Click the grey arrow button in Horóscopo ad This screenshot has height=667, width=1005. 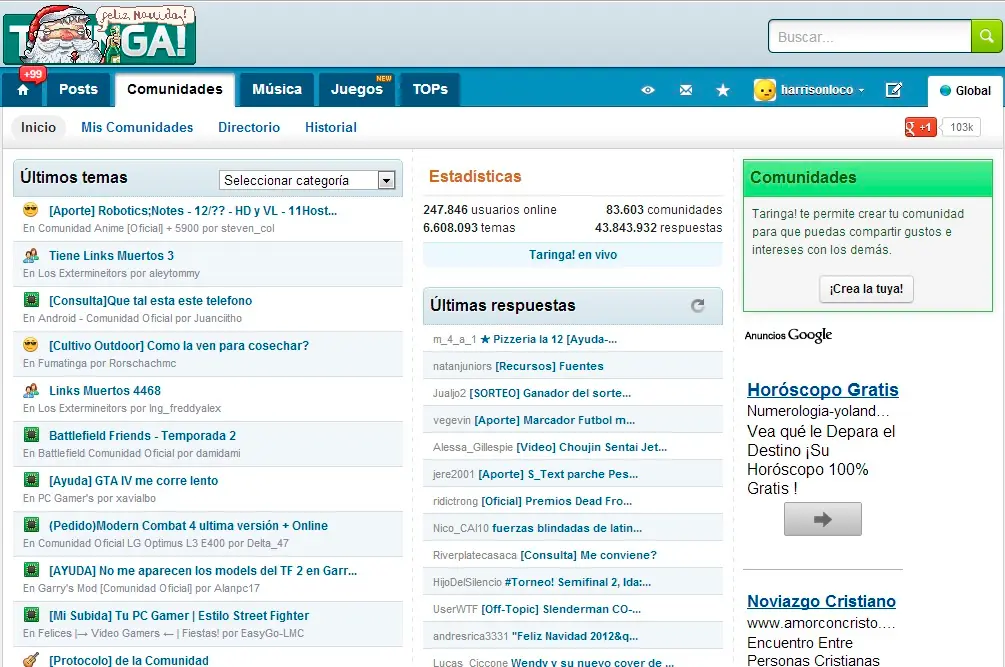(822, 519)
